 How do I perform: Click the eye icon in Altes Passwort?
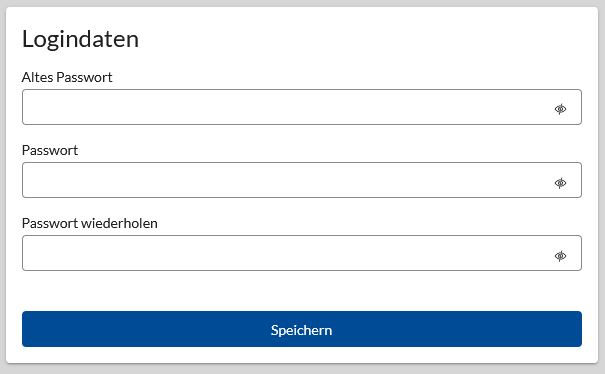560,109
